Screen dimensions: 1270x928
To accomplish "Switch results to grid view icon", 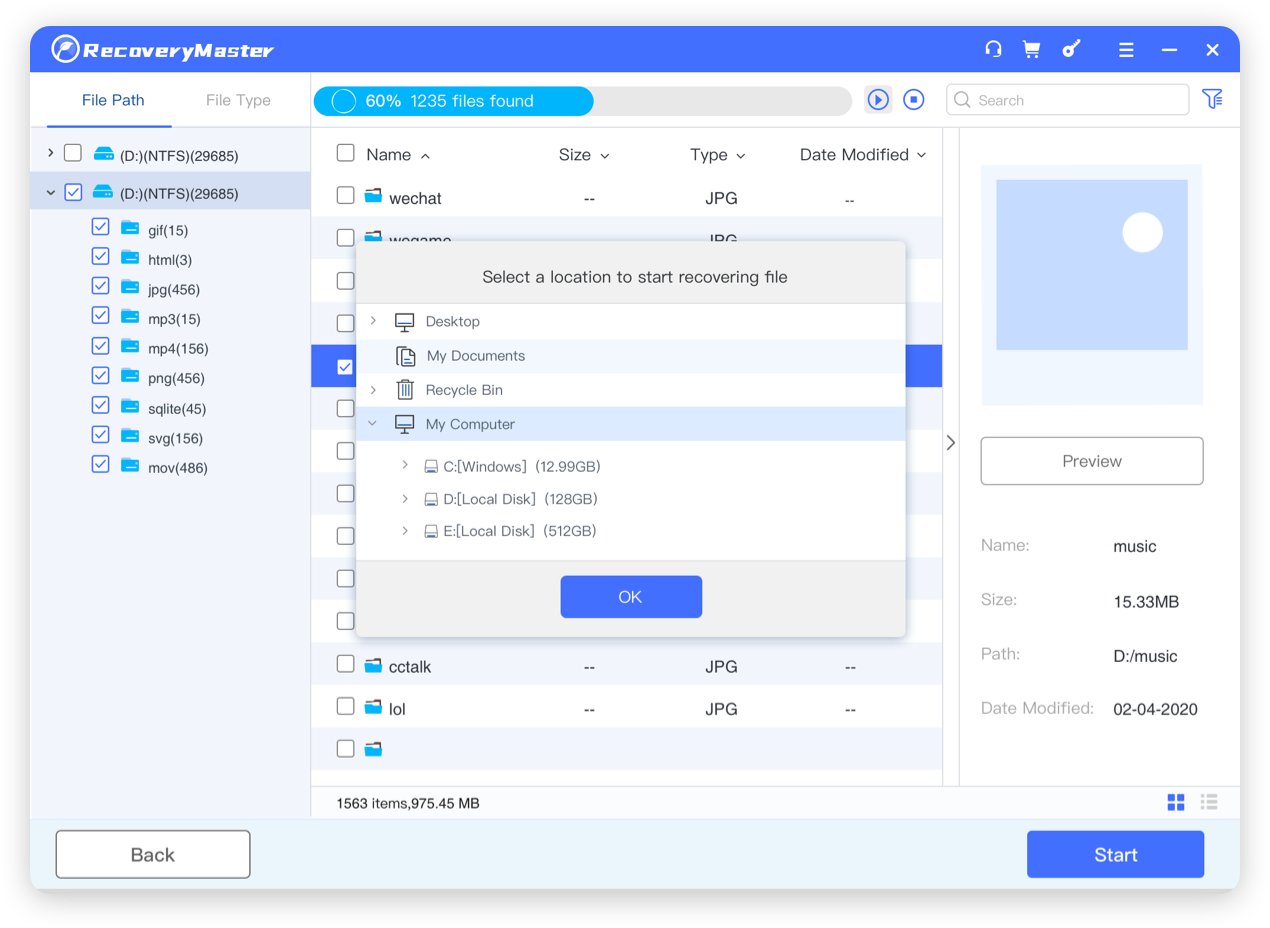I will click(x=1175, y=802).
